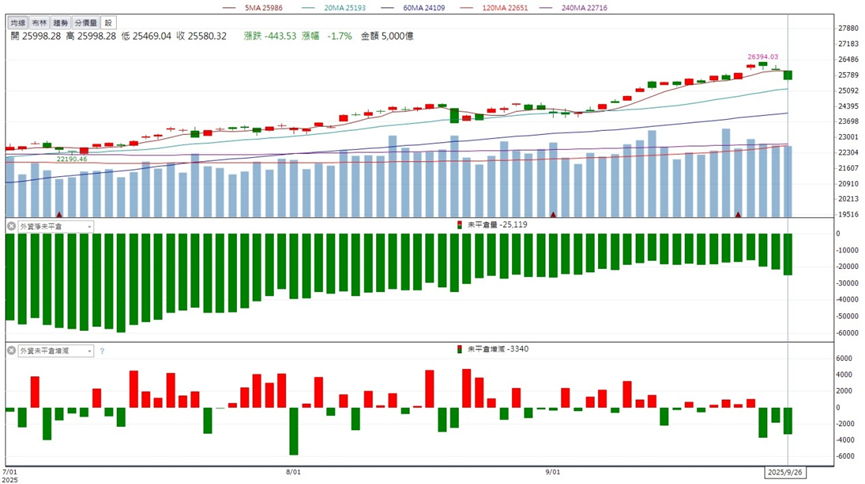Open the 設 settings button
The height and width of the screenshot is (484, 865).
coord(108,23)
